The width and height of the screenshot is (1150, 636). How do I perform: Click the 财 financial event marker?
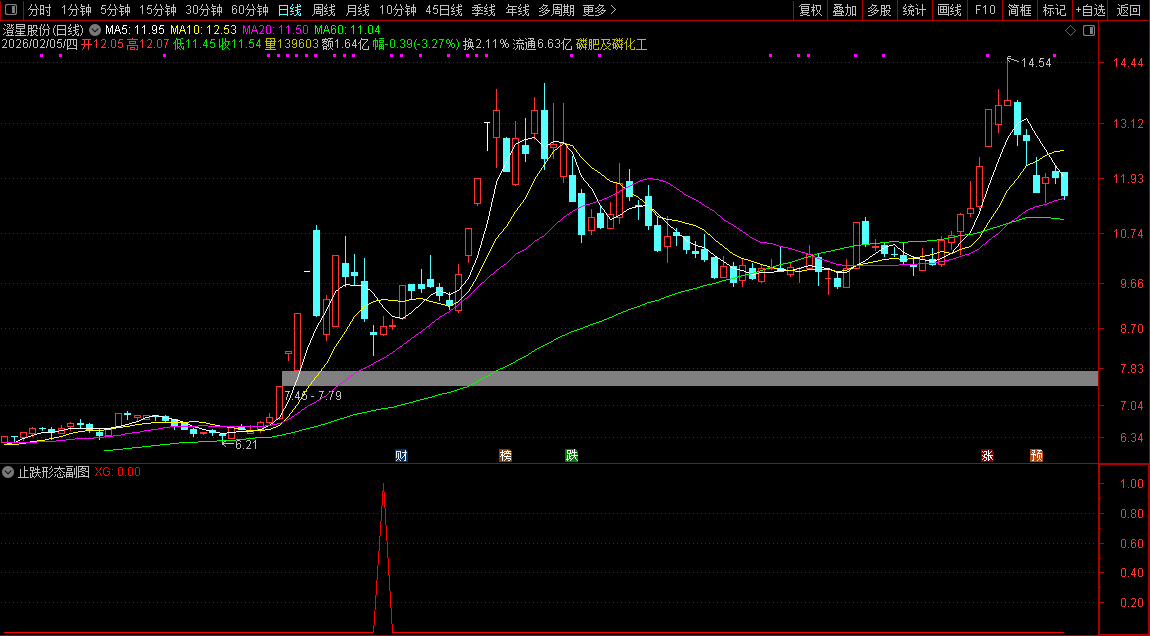[401, 456]
